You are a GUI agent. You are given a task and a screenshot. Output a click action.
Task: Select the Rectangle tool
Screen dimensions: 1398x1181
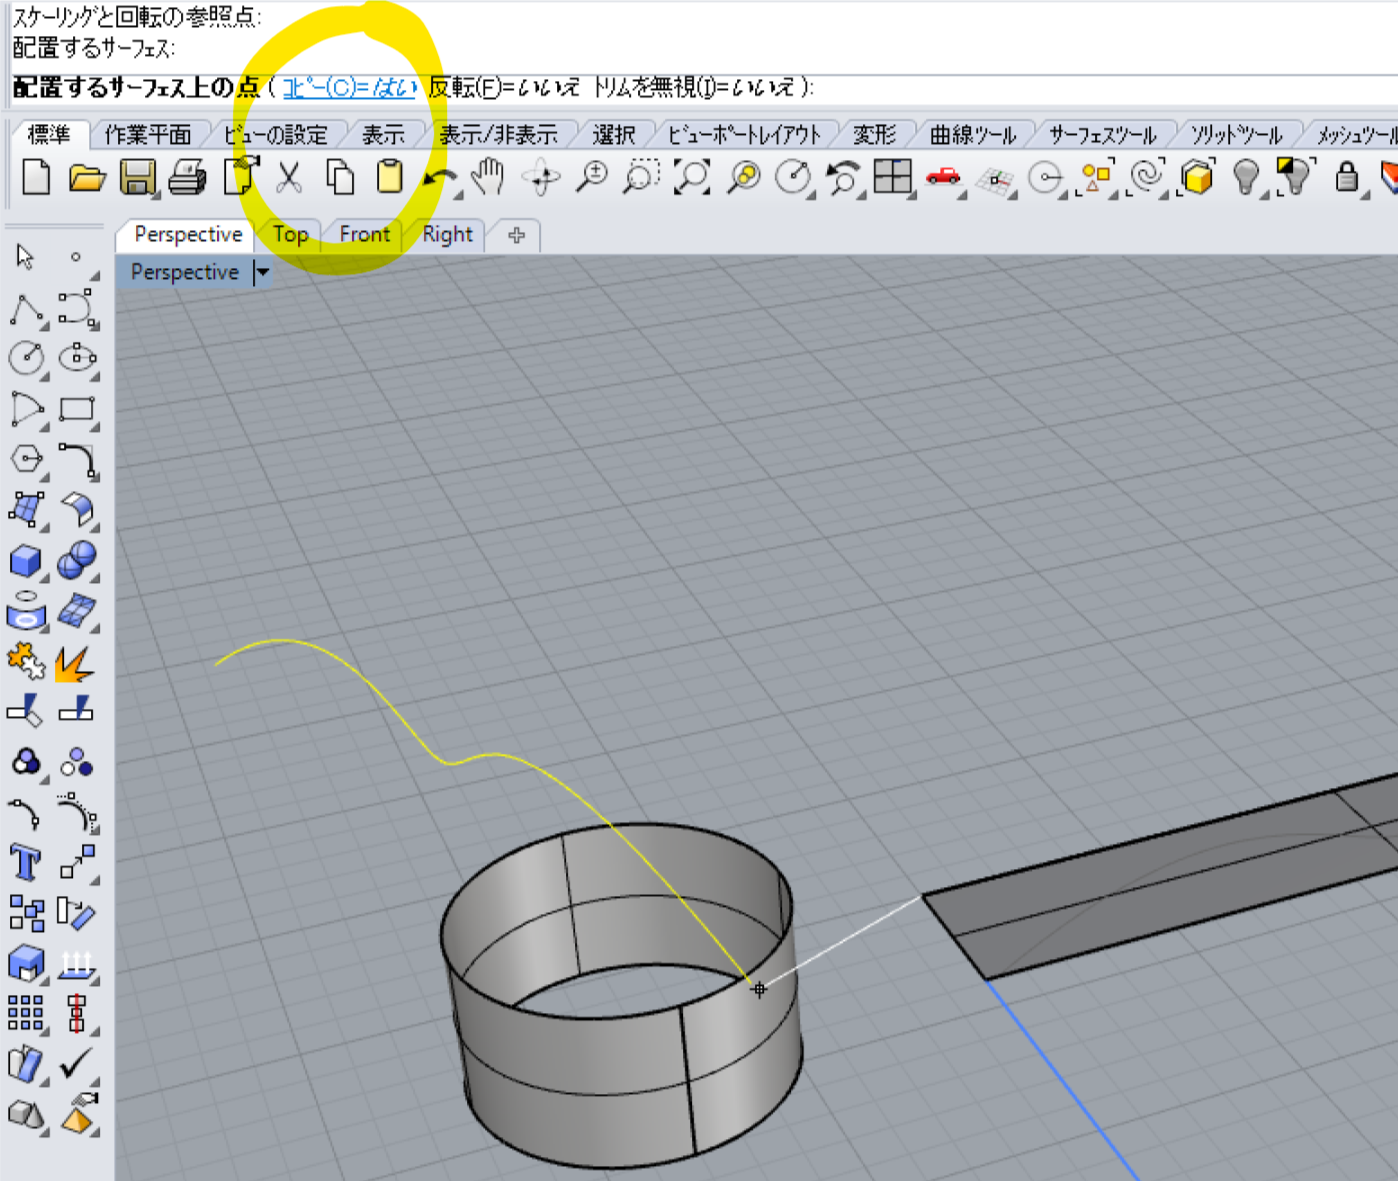[77, 409]
